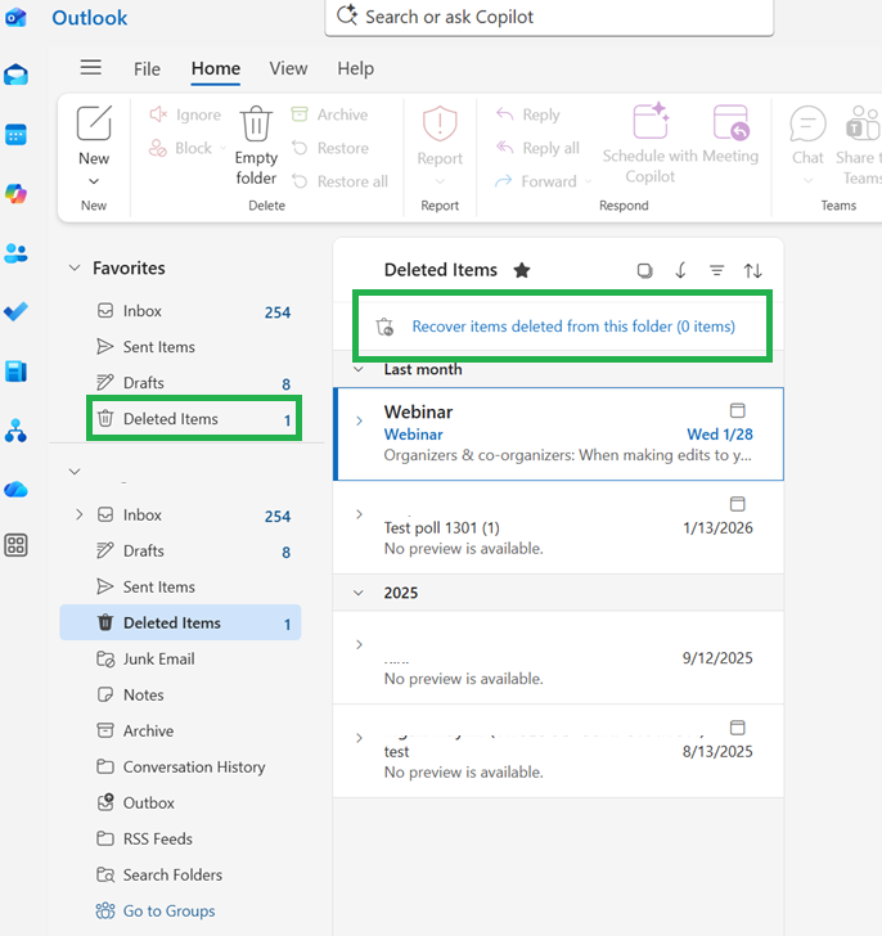Click Block in the ribbon

click(181, 147)
